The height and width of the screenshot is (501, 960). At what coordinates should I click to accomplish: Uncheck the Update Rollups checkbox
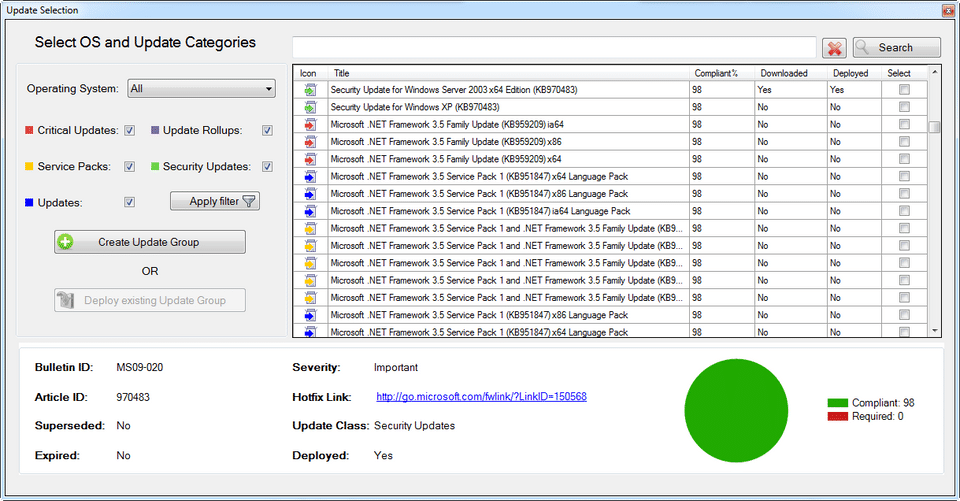pos(267,130)
